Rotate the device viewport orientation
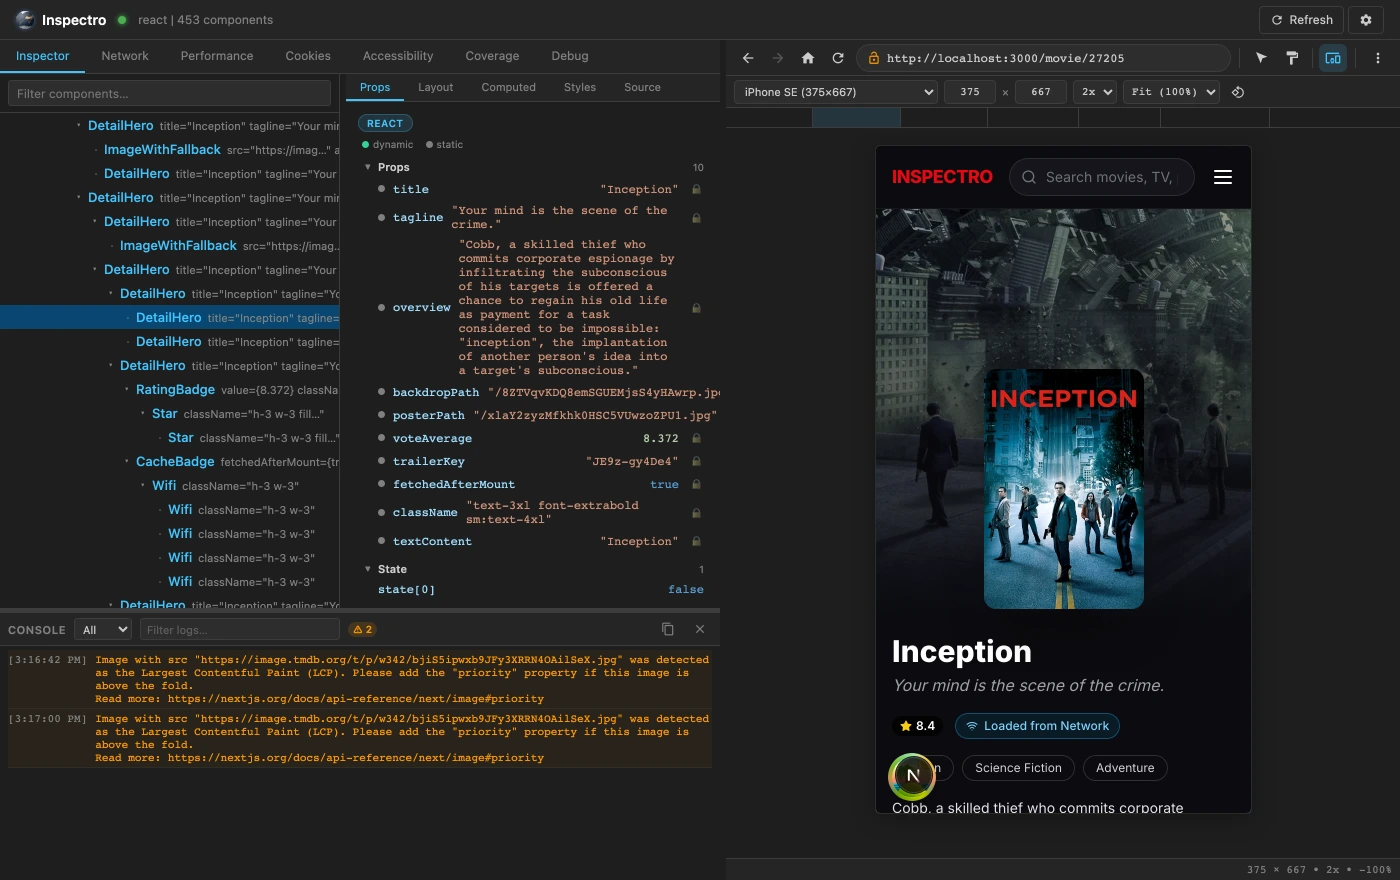Screen dimensions: 1400x880 [1238, 92]
